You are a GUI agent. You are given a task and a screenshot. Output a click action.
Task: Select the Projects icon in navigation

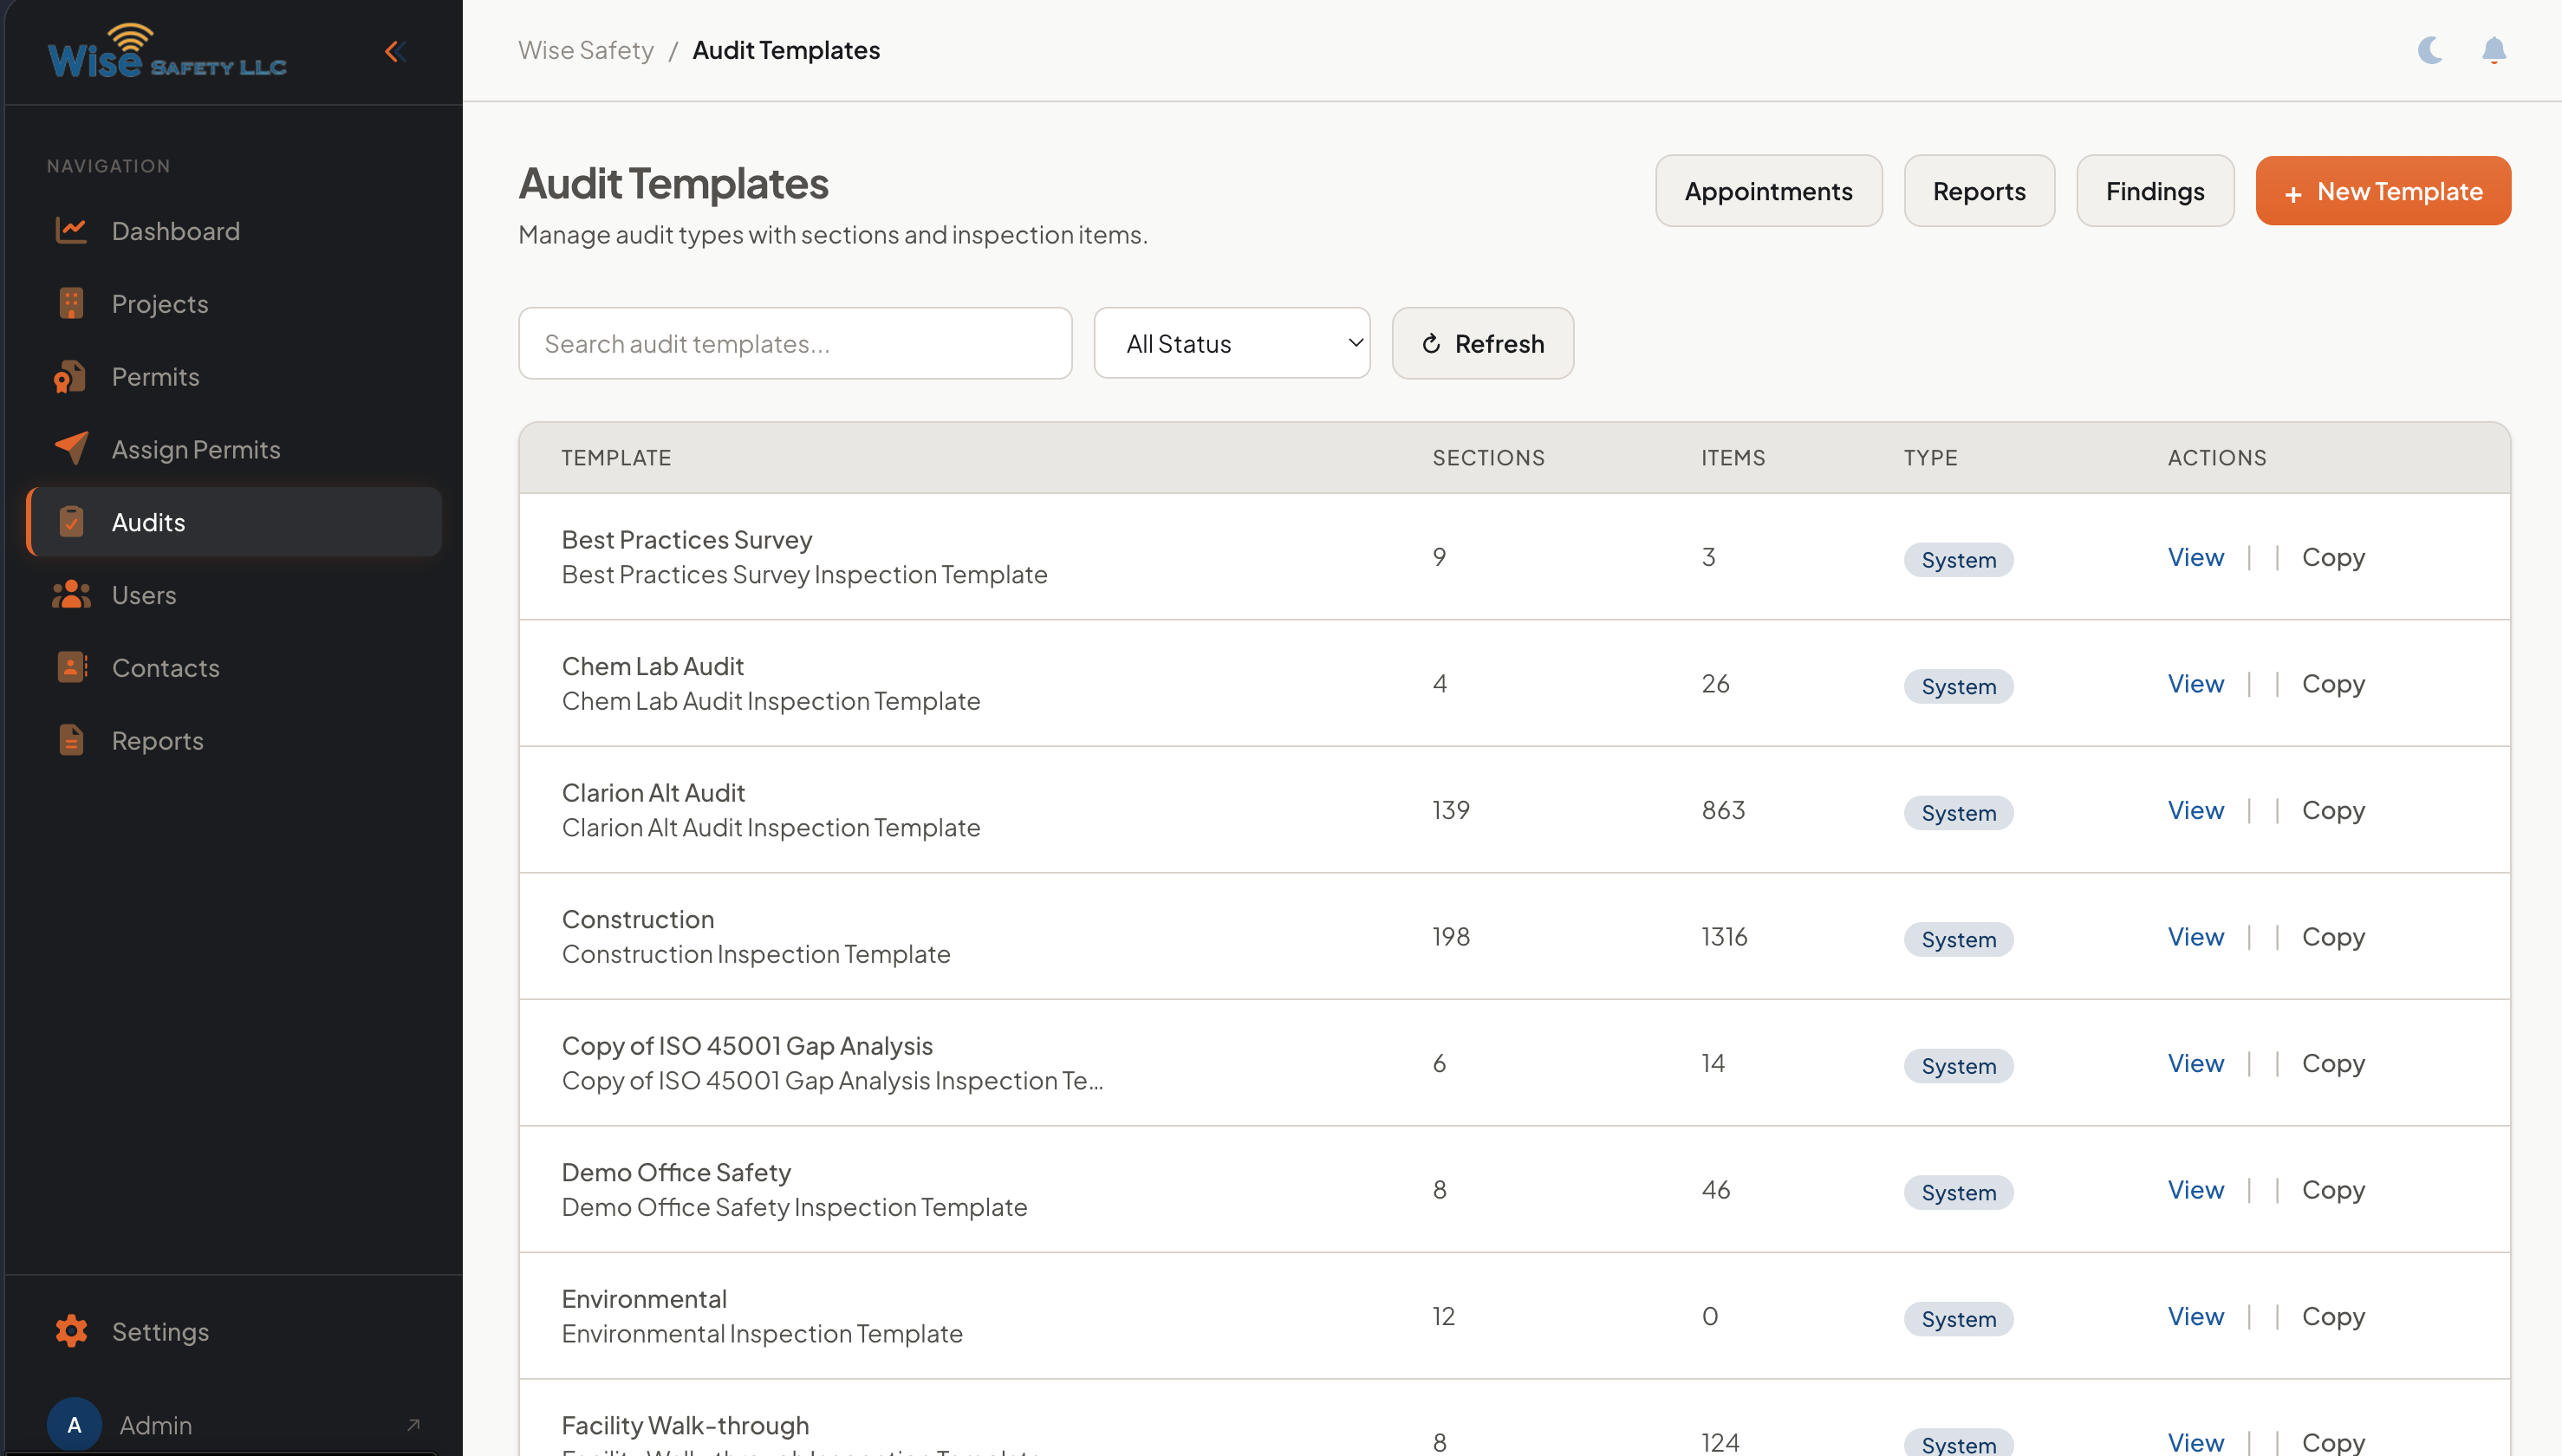(x=71, y=303)
